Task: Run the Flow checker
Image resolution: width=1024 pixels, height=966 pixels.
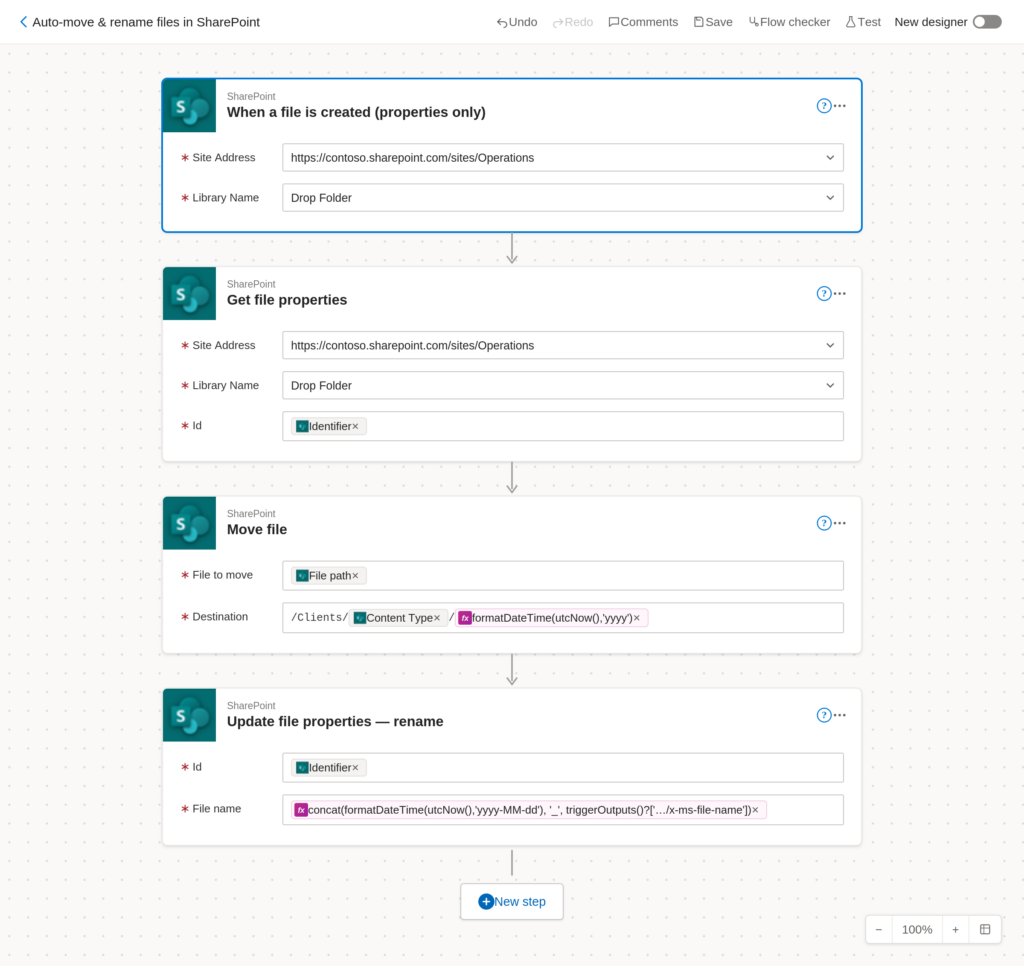Action: click(x=790, y=22)
